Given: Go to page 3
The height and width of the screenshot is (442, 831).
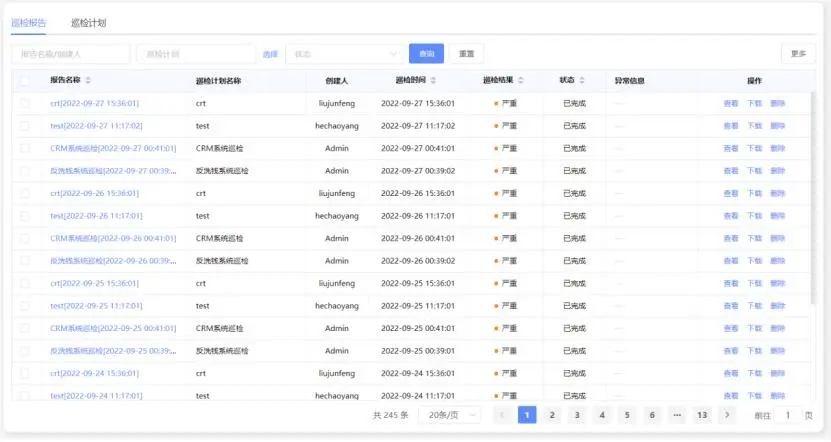Looking at the screenshot, I should point(577,415).
